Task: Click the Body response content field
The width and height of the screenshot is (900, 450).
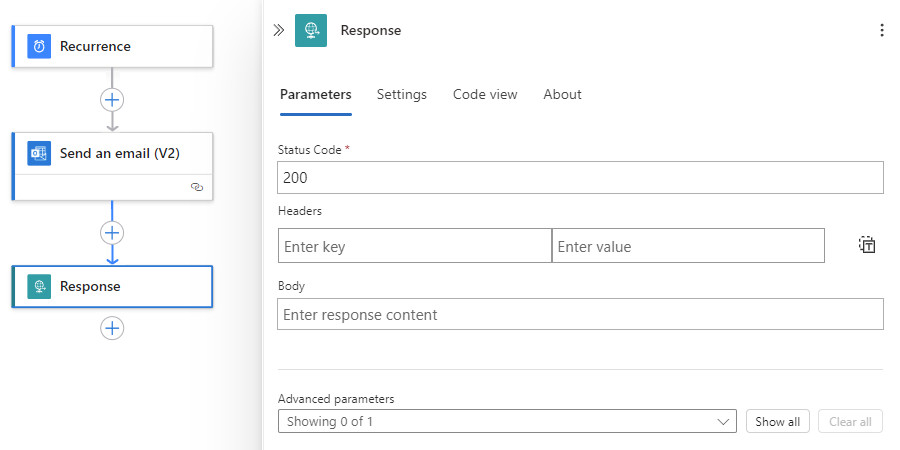Action: click(x=580, y=314)
